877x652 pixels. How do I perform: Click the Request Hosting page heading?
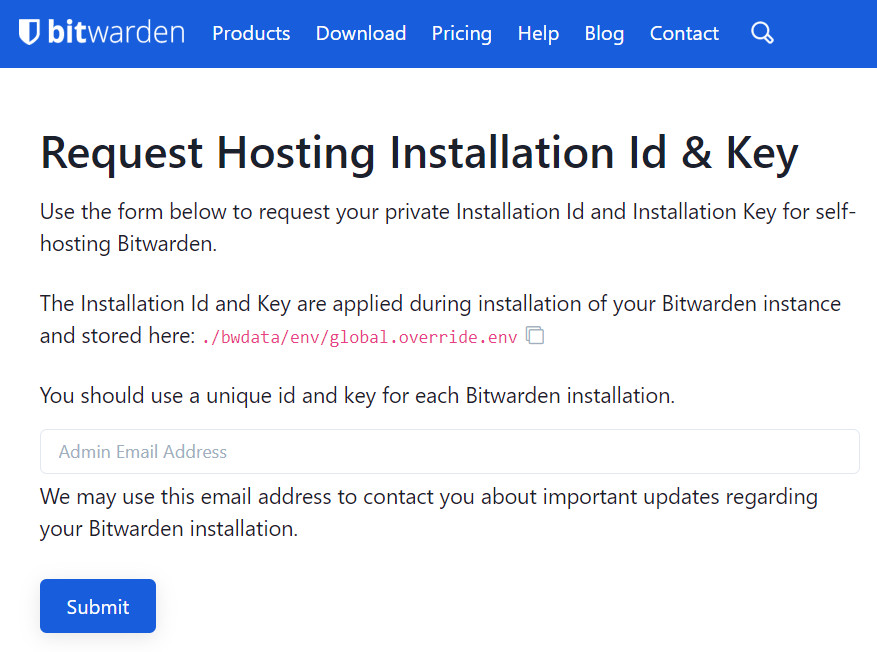click(x=418, y=152)
